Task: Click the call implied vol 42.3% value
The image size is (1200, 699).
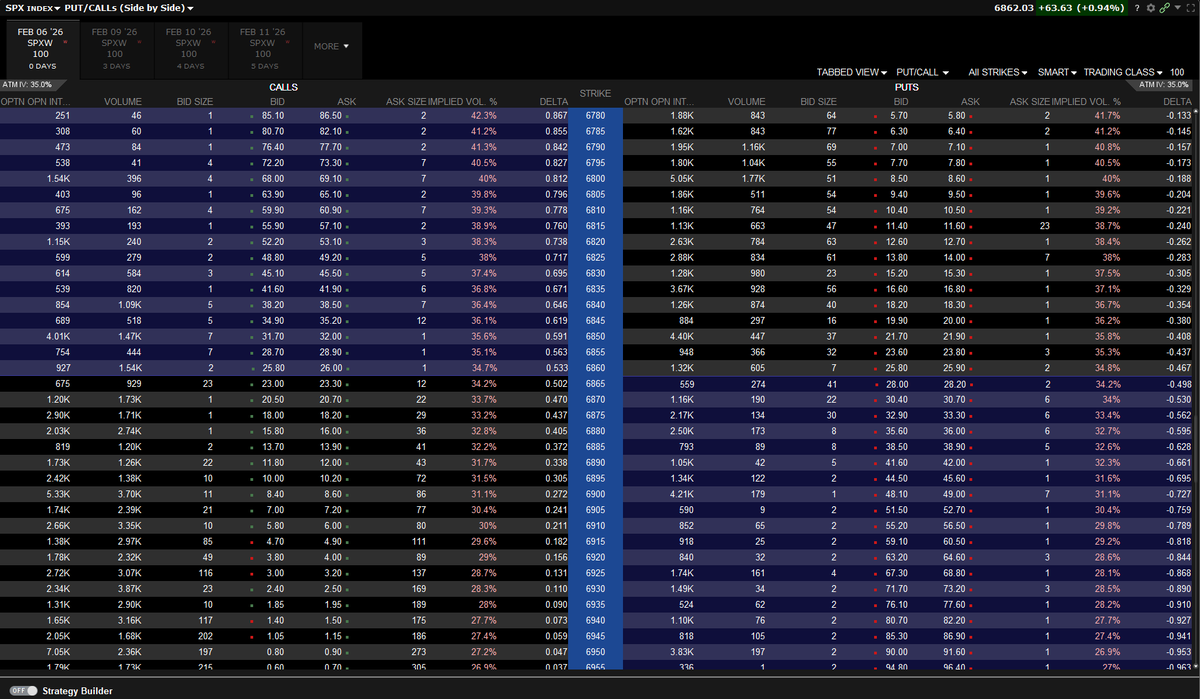Action: [484, 116]
